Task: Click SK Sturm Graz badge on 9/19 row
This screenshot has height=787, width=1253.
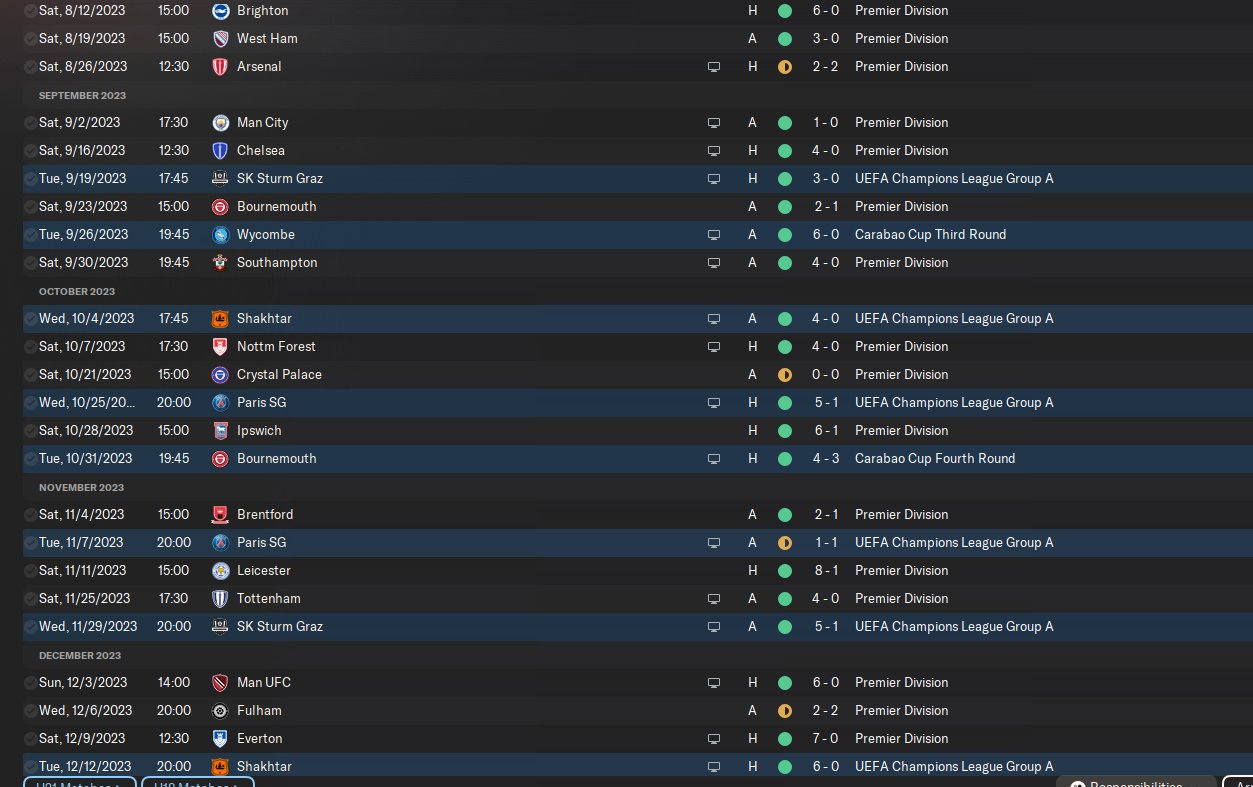Action: (x=221, y=179)
